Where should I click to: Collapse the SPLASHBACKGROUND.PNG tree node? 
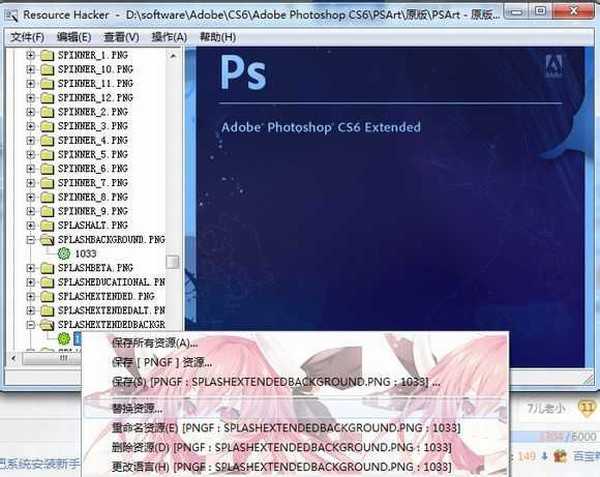31,240
